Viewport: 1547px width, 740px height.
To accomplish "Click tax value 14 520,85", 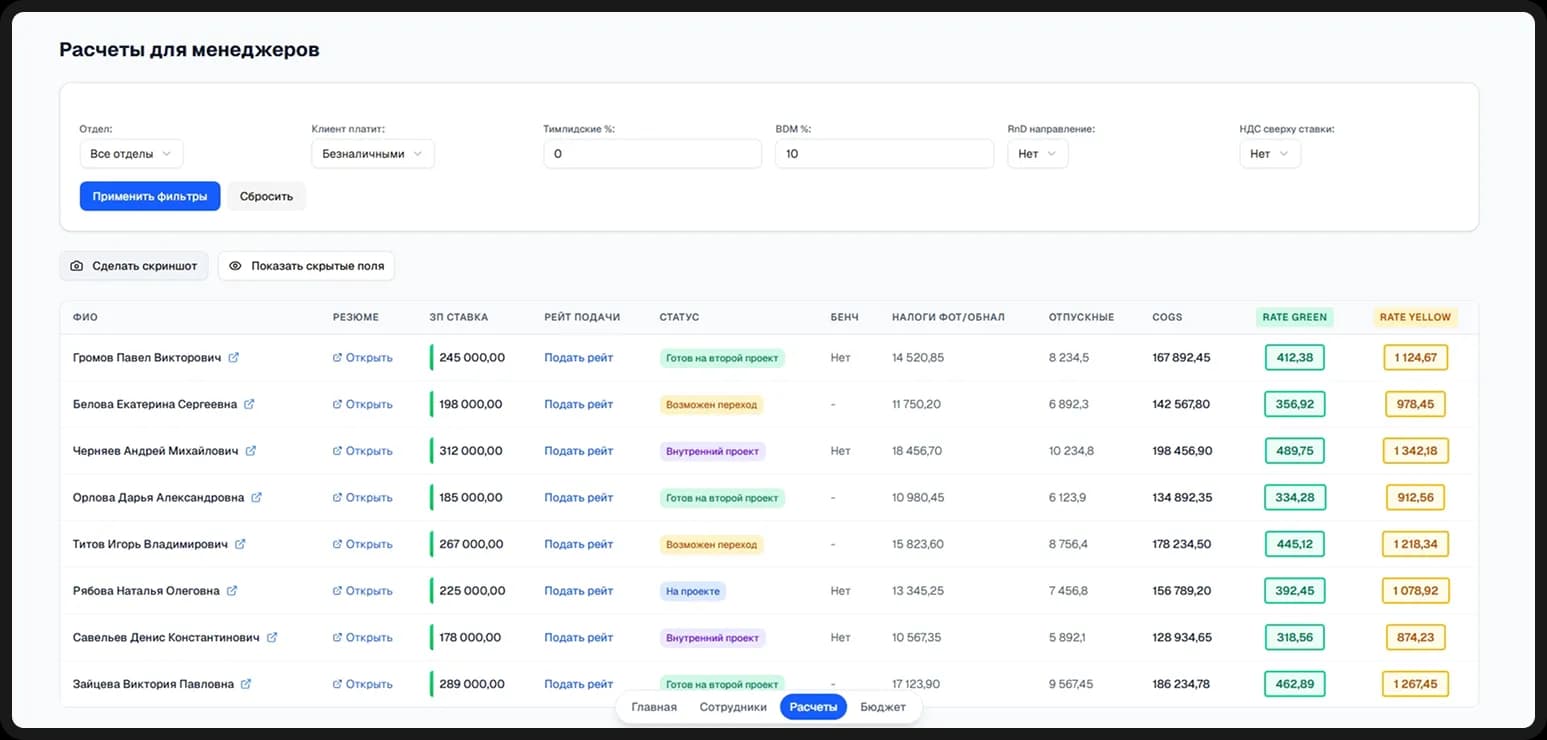I will pyautogui.click(x=918, y=357).
